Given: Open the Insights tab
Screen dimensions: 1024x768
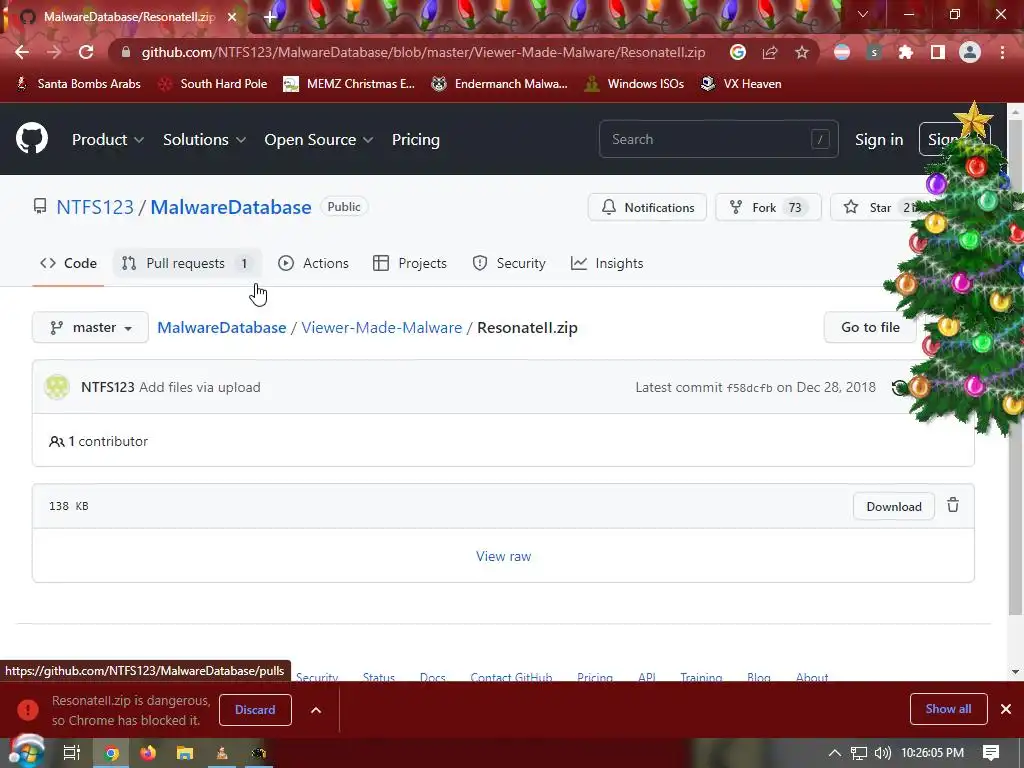Looking at the screenshot, I should (607, 263).
